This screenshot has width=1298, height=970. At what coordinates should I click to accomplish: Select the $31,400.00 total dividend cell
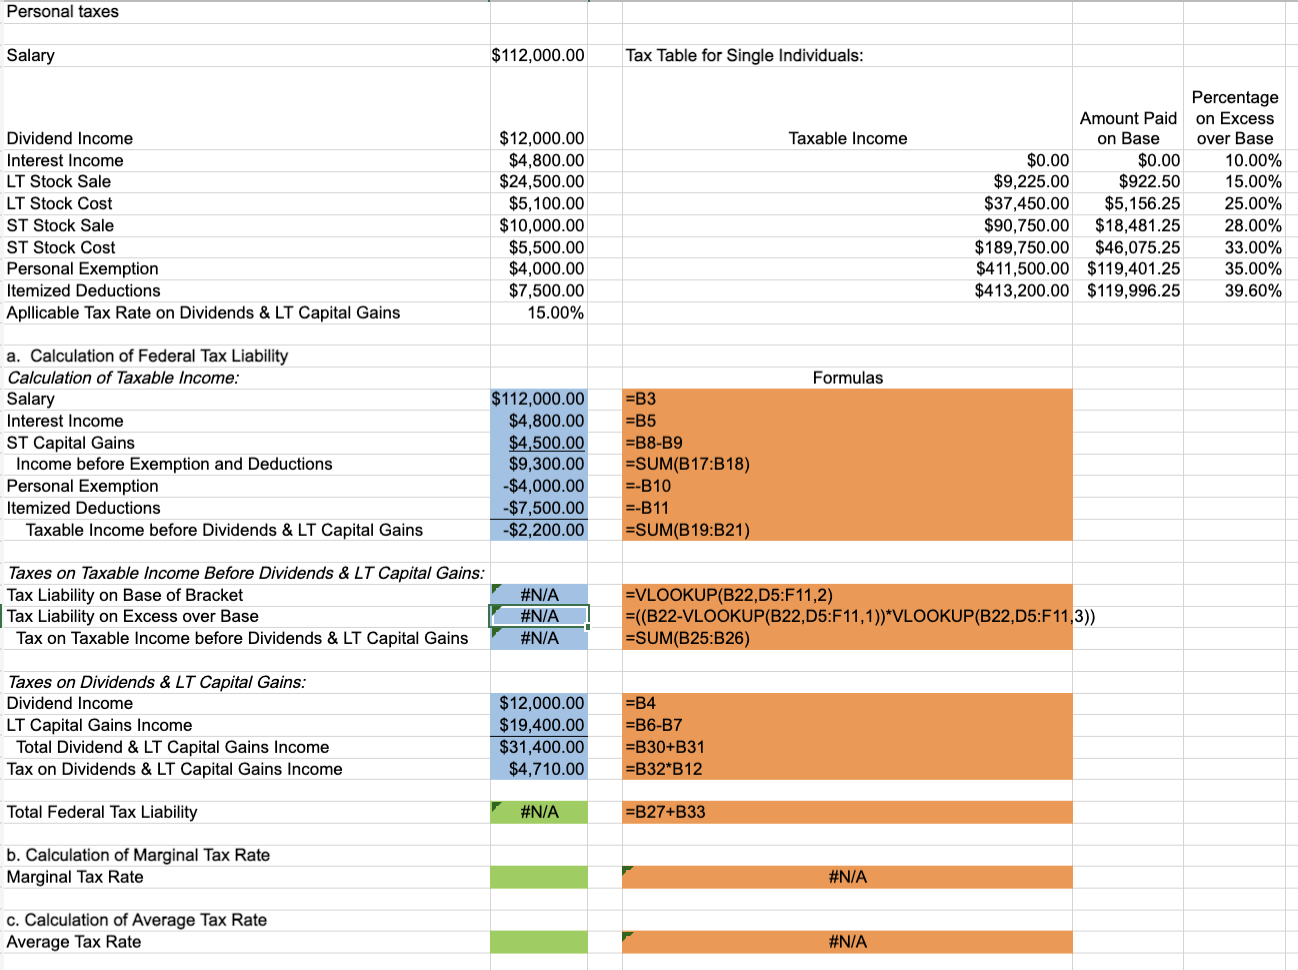538,747
